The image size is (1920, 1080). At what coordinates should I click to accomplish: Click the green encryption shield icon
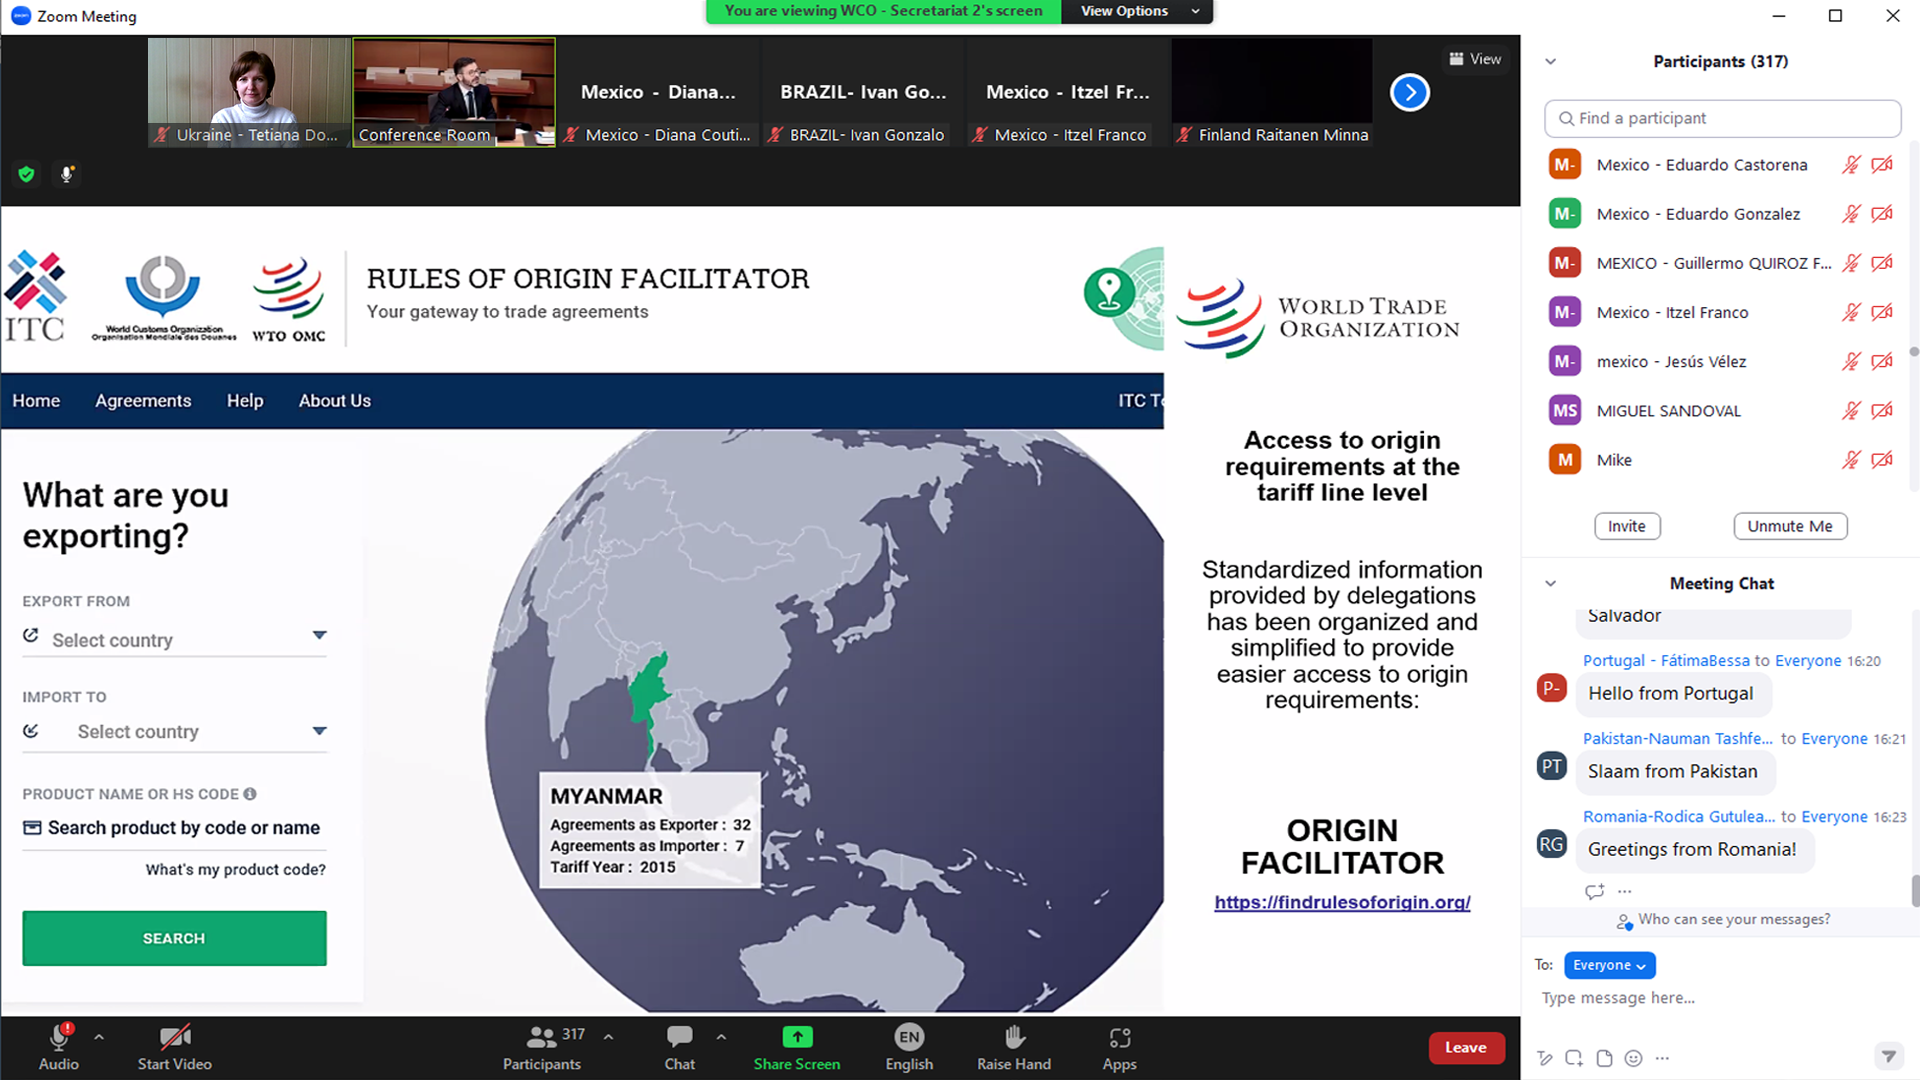pyautogui.click(x=26, y=174)
